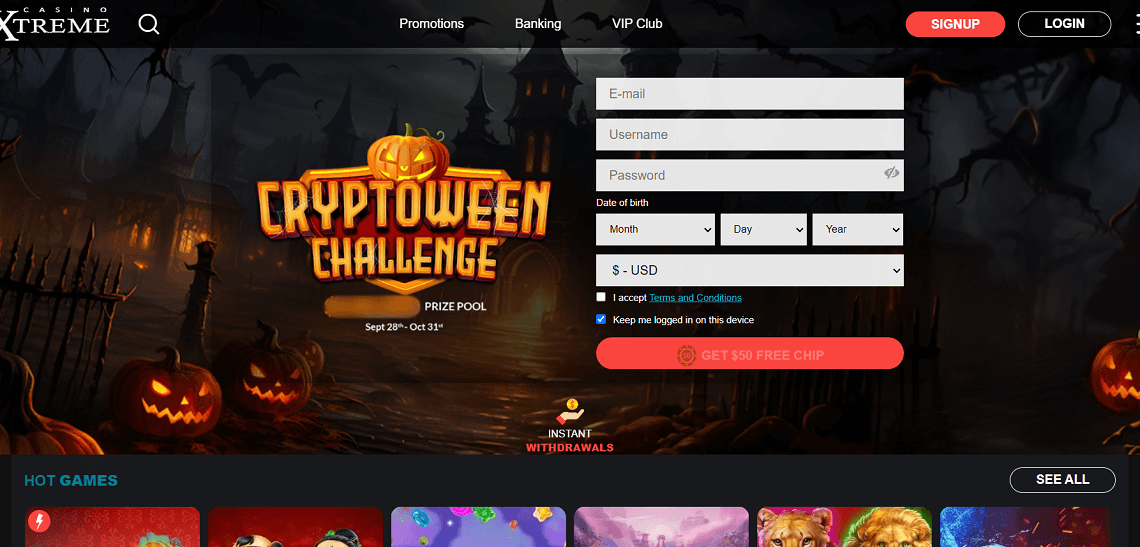Screen dimensions: 1140x547
Task: Open the search magnifier icon
Action: (x=149, y=24)
